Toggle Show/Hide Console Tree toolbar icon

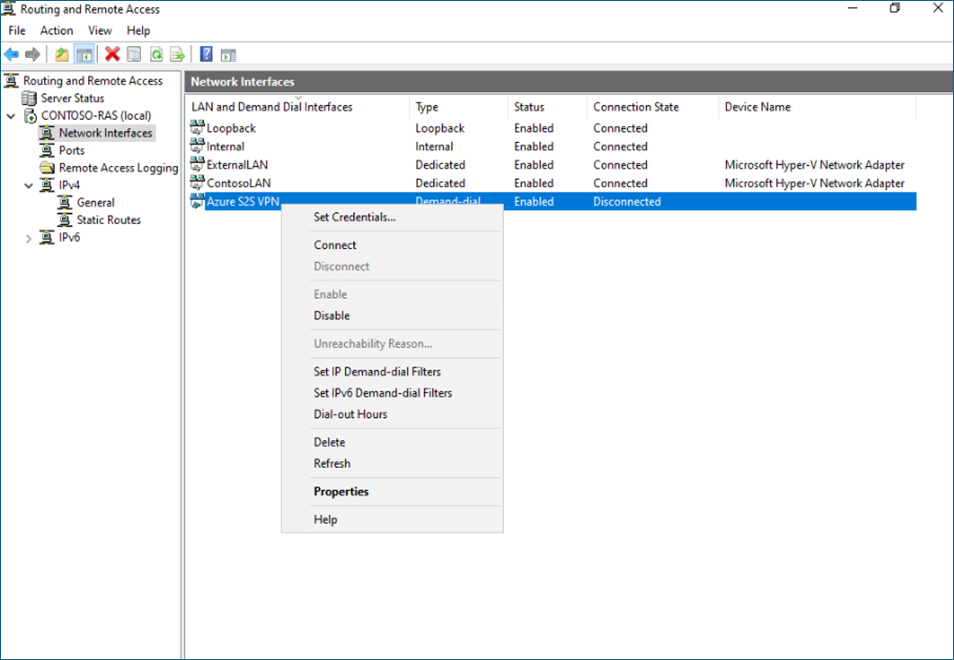point(84,54)
